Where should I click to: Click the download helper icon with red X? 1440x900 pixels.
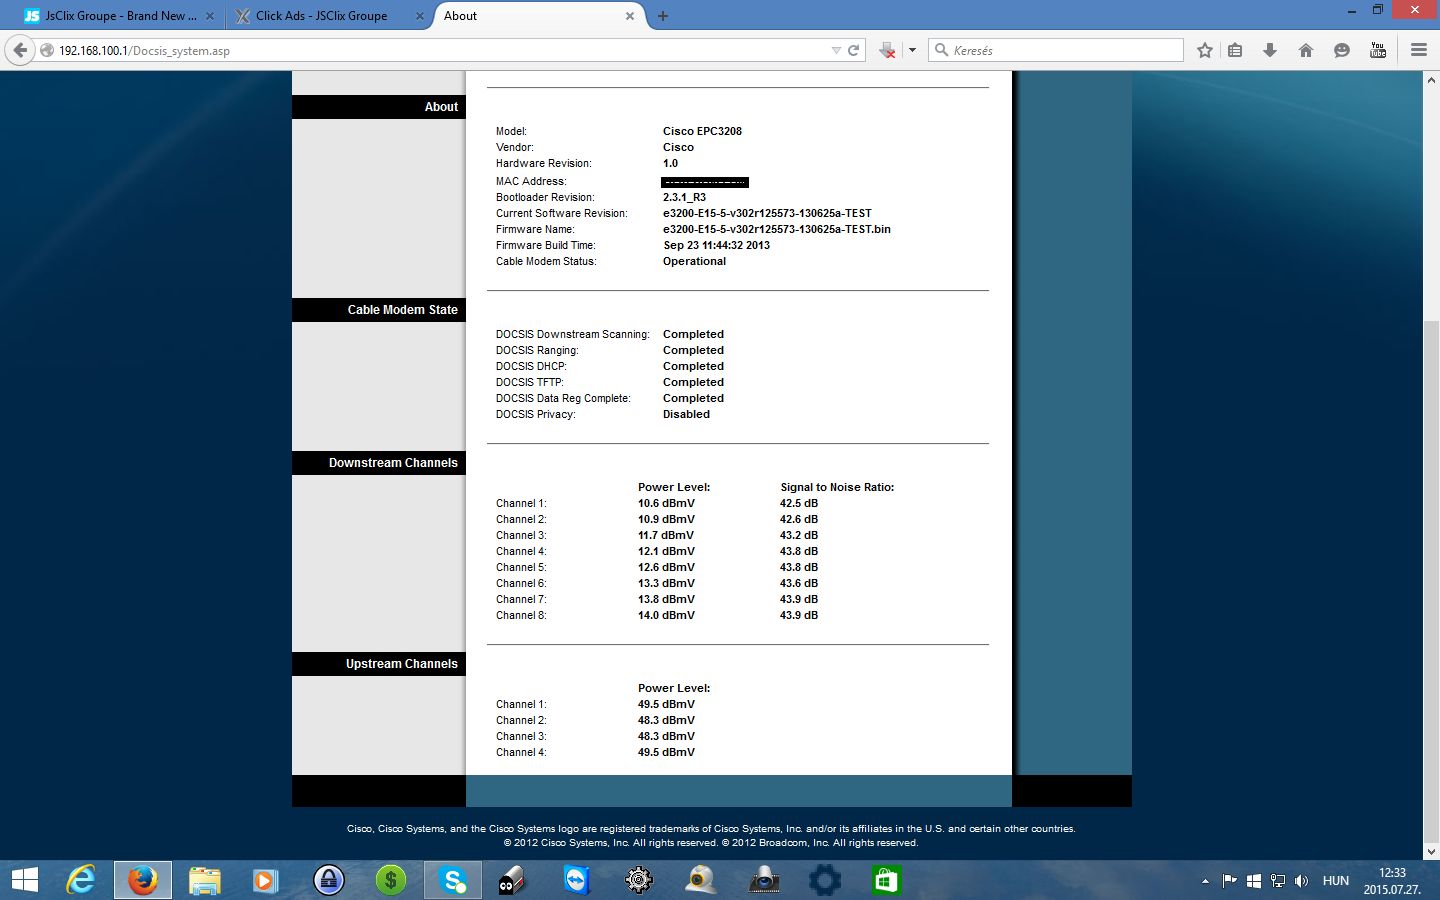pyautogui.click(x=887, y=50)
